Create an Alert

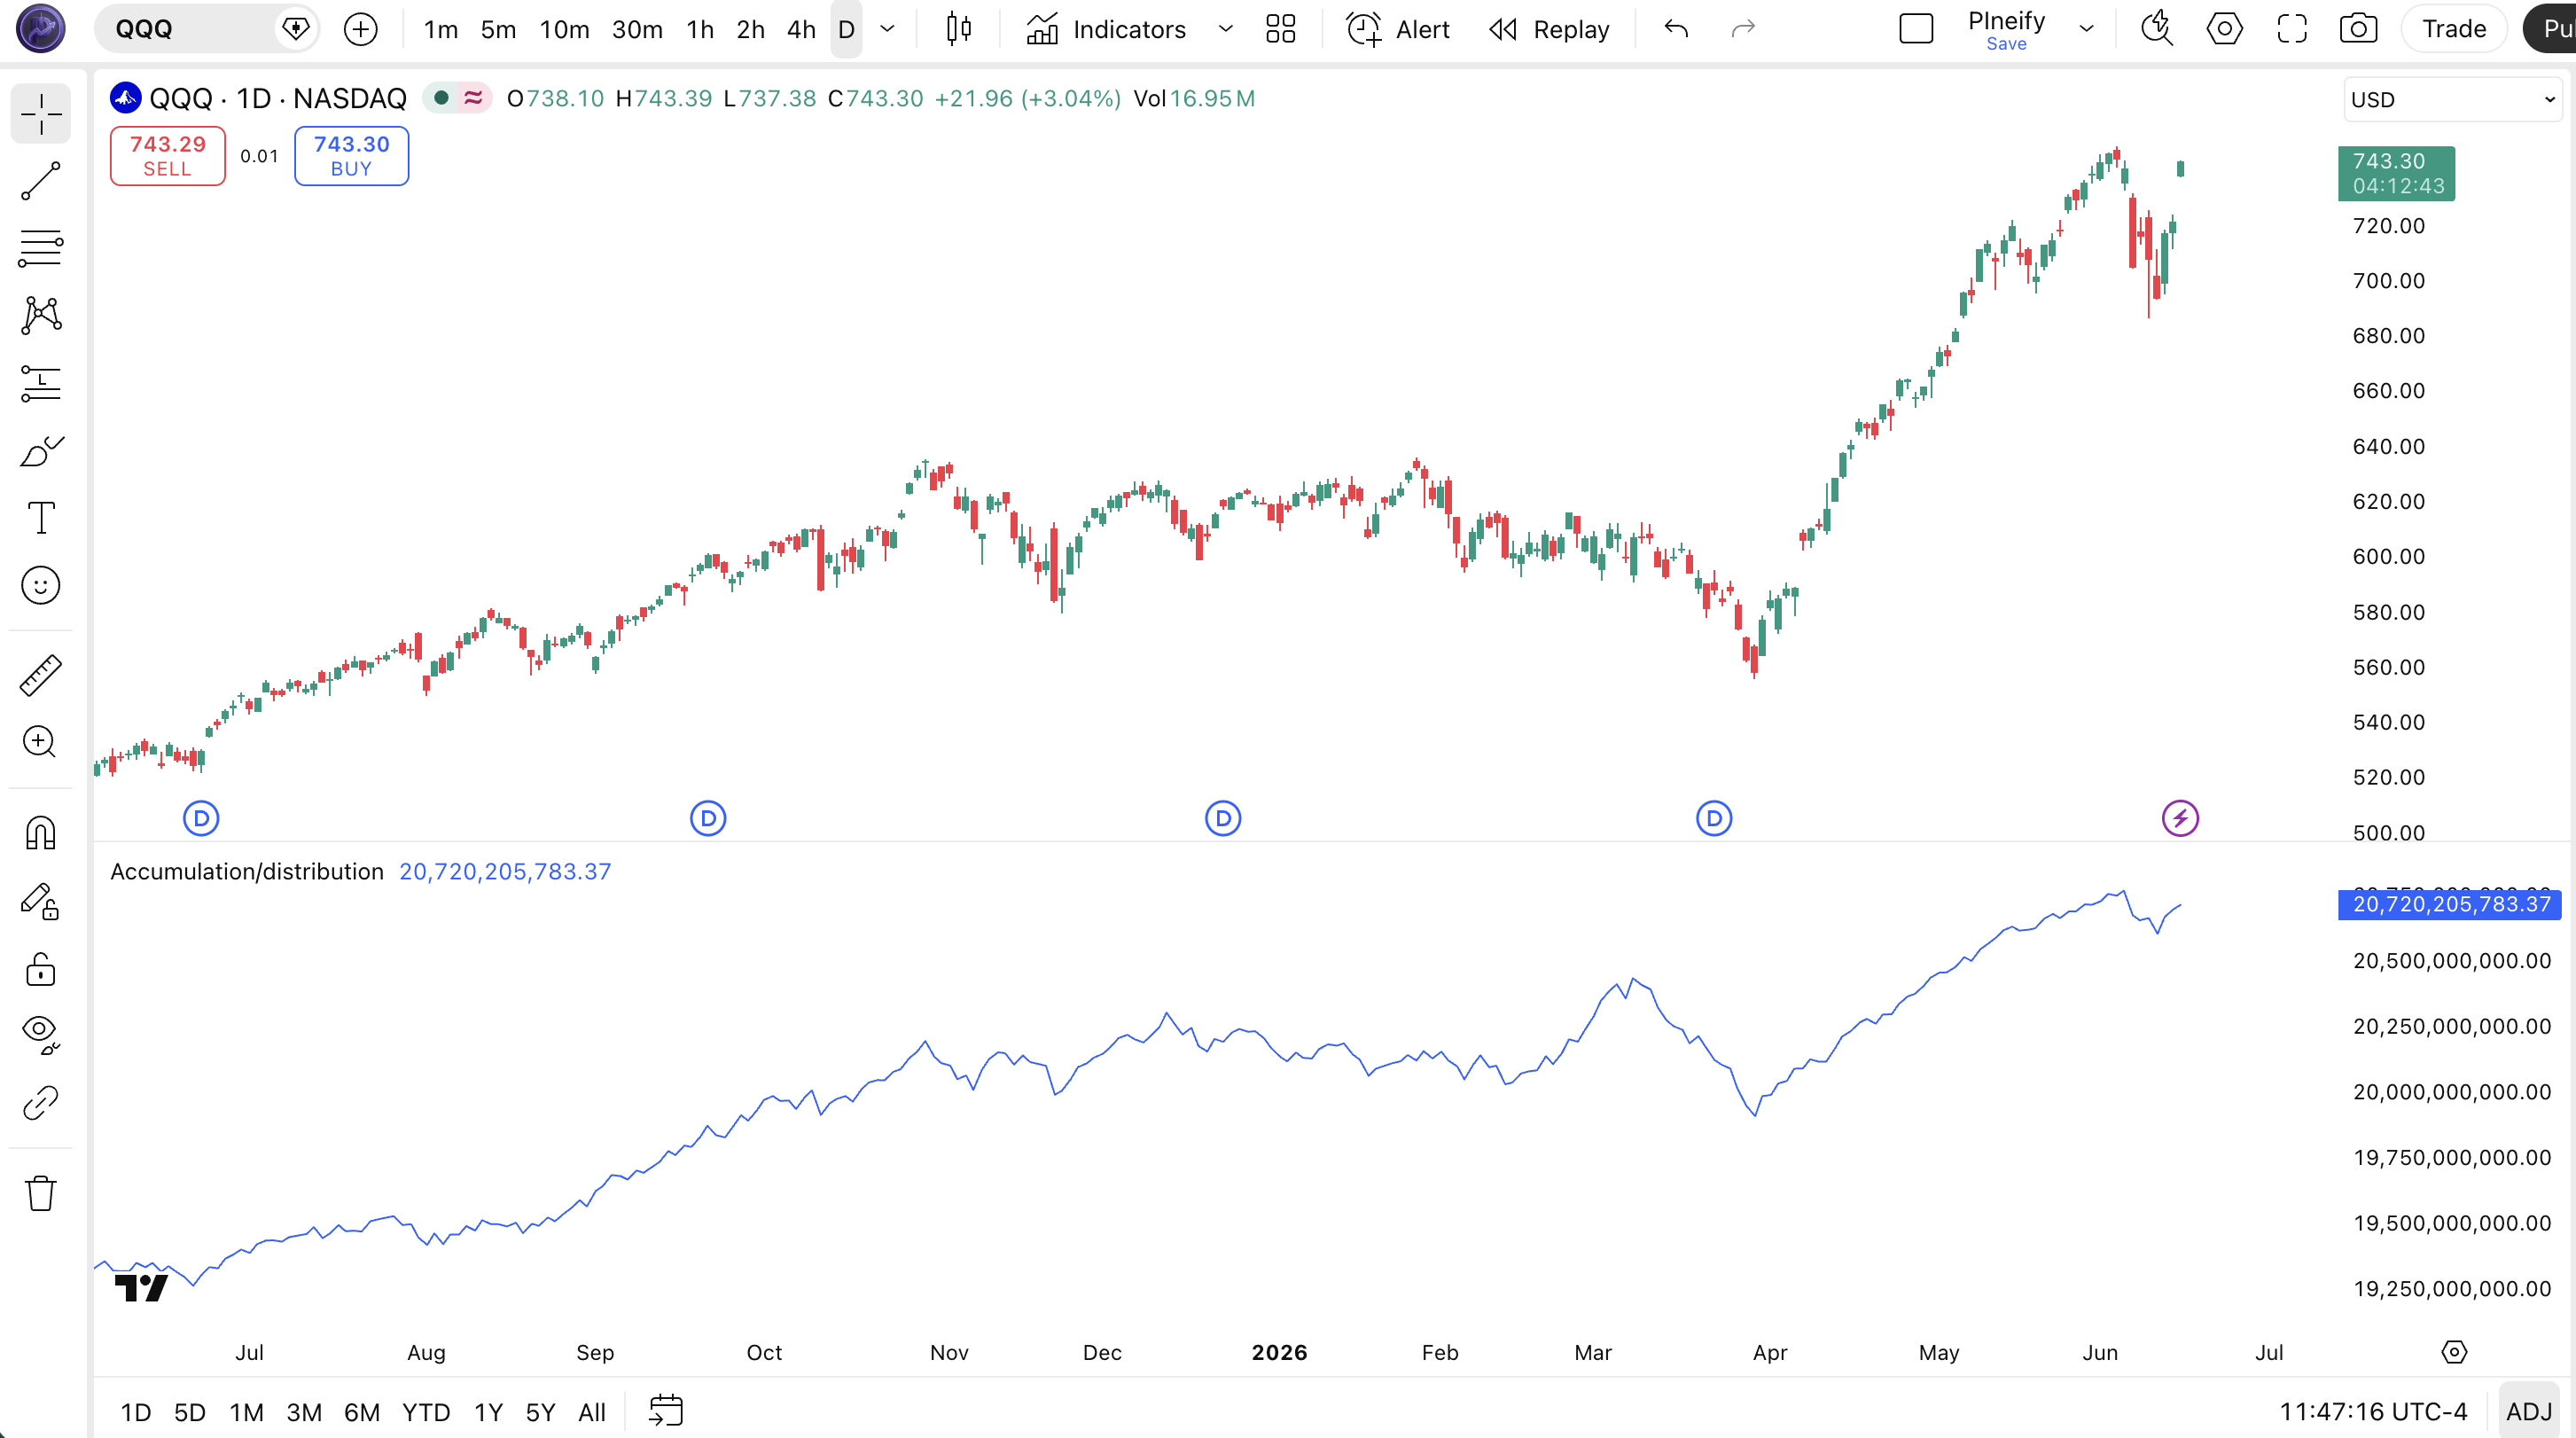[x=1397, y=29]
